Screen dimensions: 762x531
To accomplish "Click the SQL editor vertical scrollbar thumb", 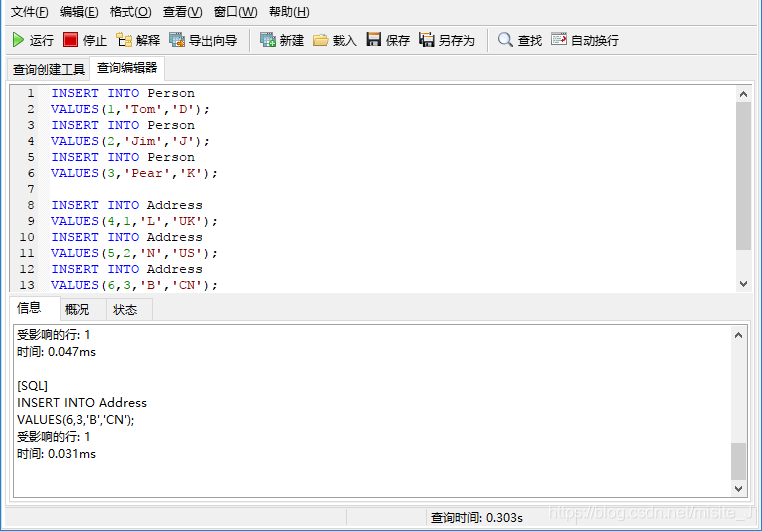I will (743, 176).
